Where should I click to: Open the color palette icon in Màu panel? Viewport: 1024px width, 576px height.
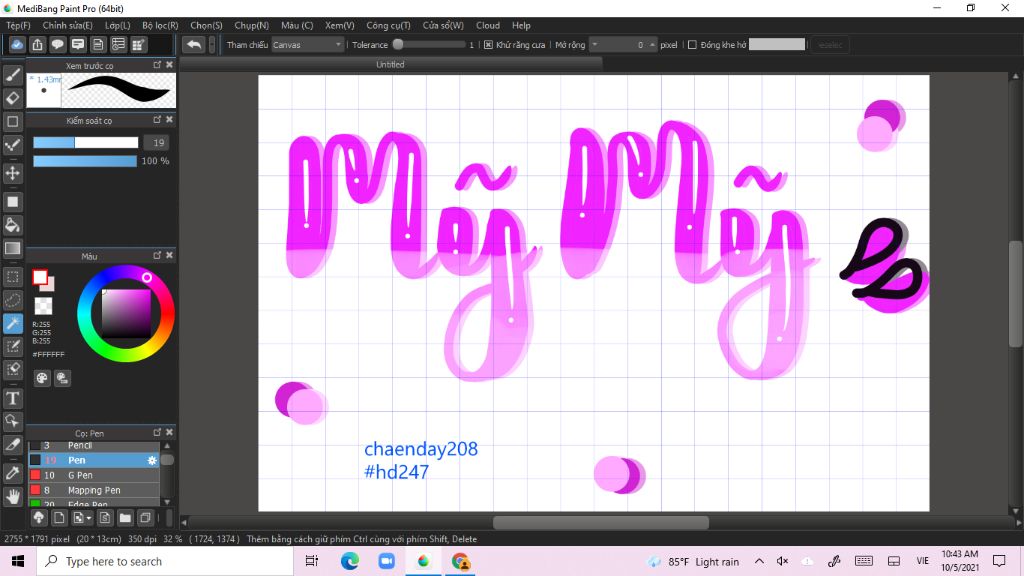click(42, 378)
